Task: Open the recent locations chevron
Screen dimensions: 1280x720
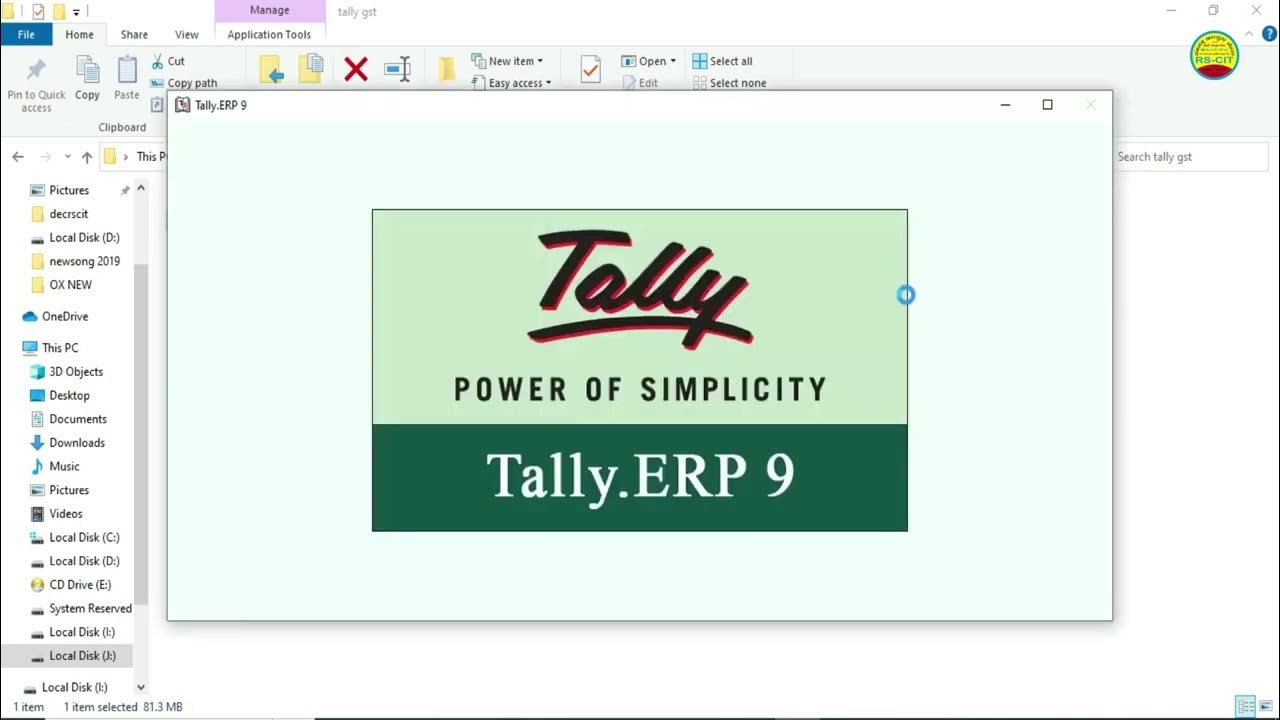Action: pos(67,157)
